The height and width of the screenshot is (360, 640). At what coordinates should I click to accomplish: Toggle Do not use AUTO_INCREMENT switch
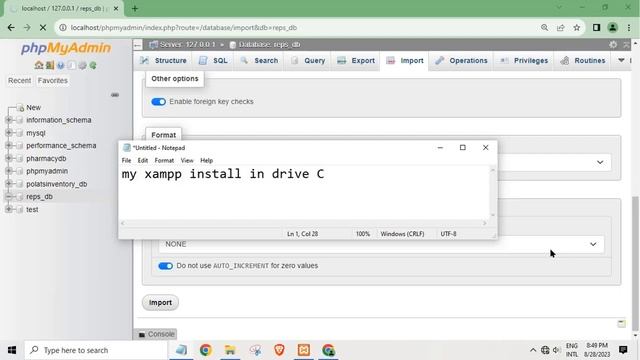coord(165,266)
